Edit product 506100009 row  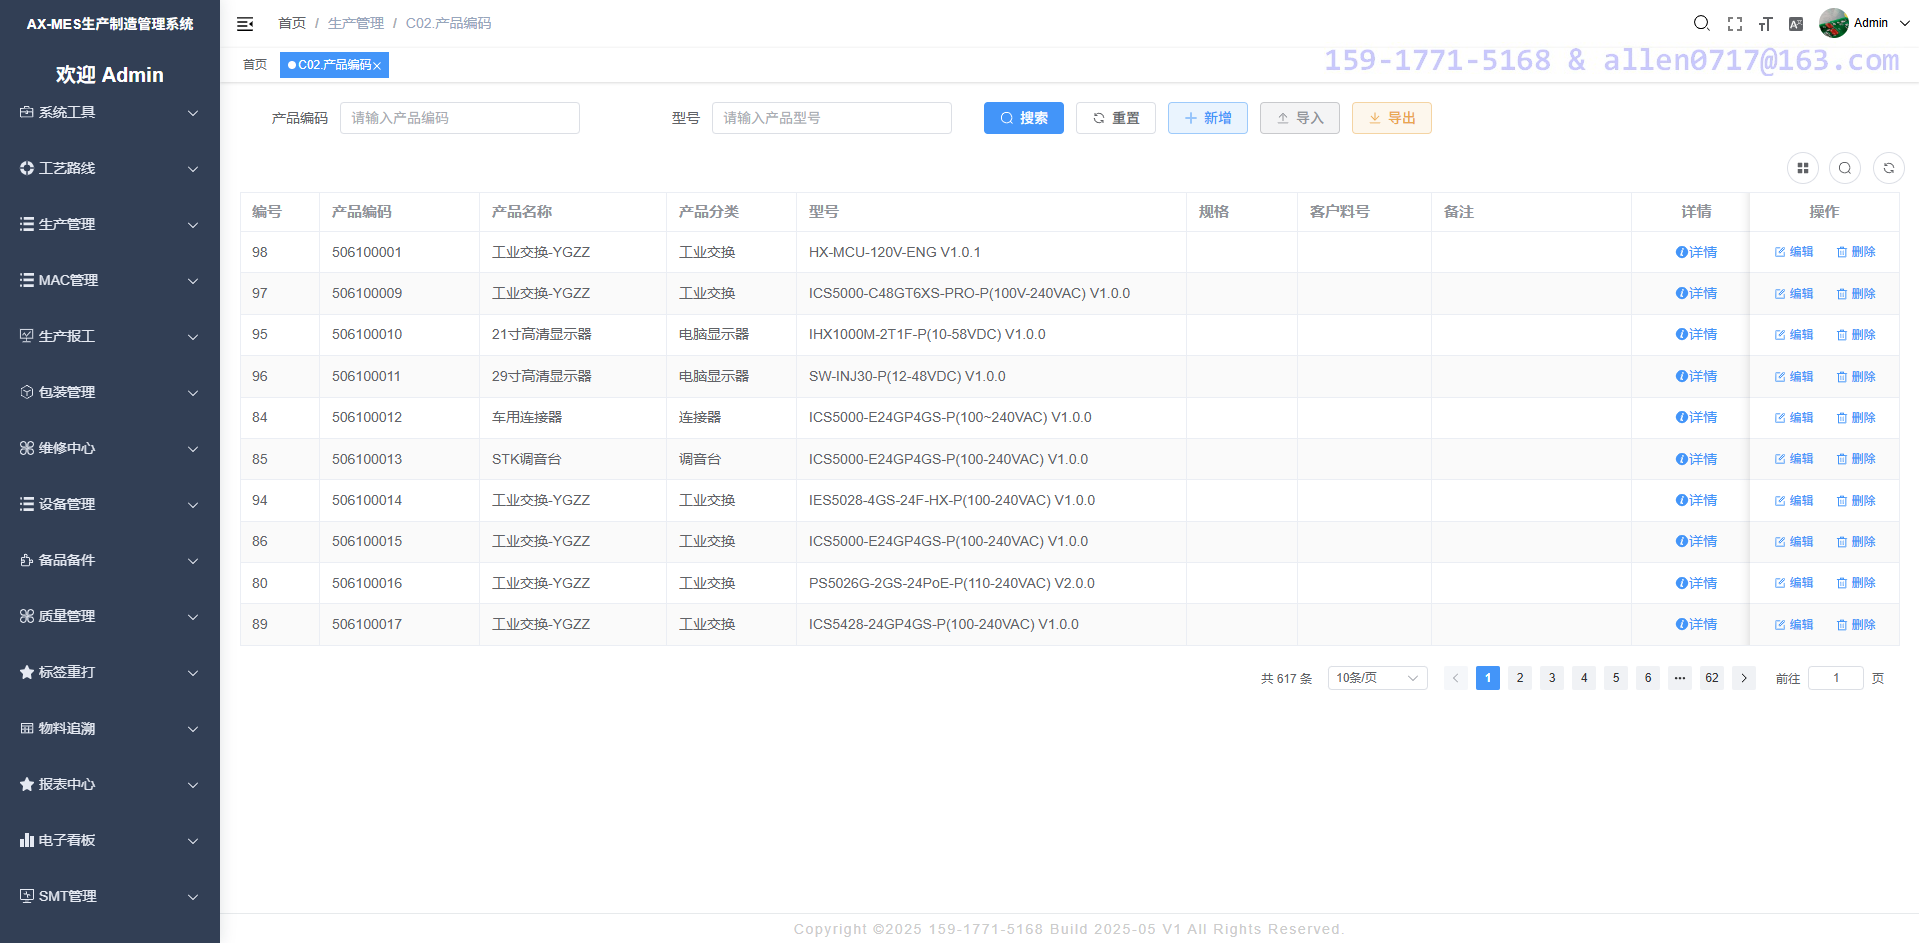[1794, 294]
